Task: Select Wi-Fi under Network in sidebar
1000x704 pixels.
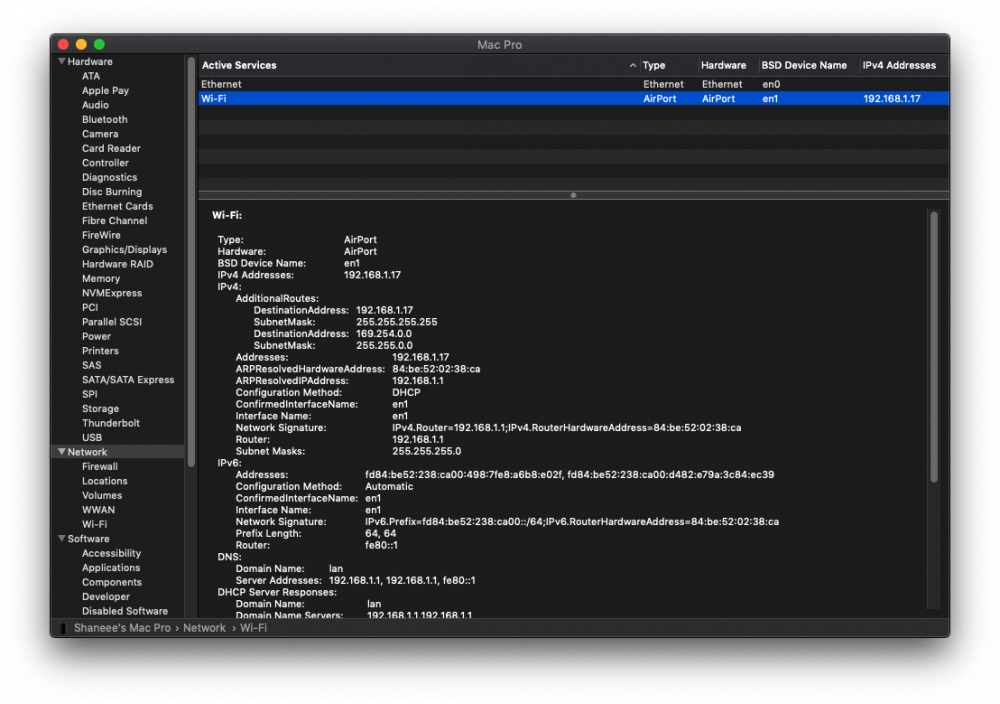Action: 94,524
